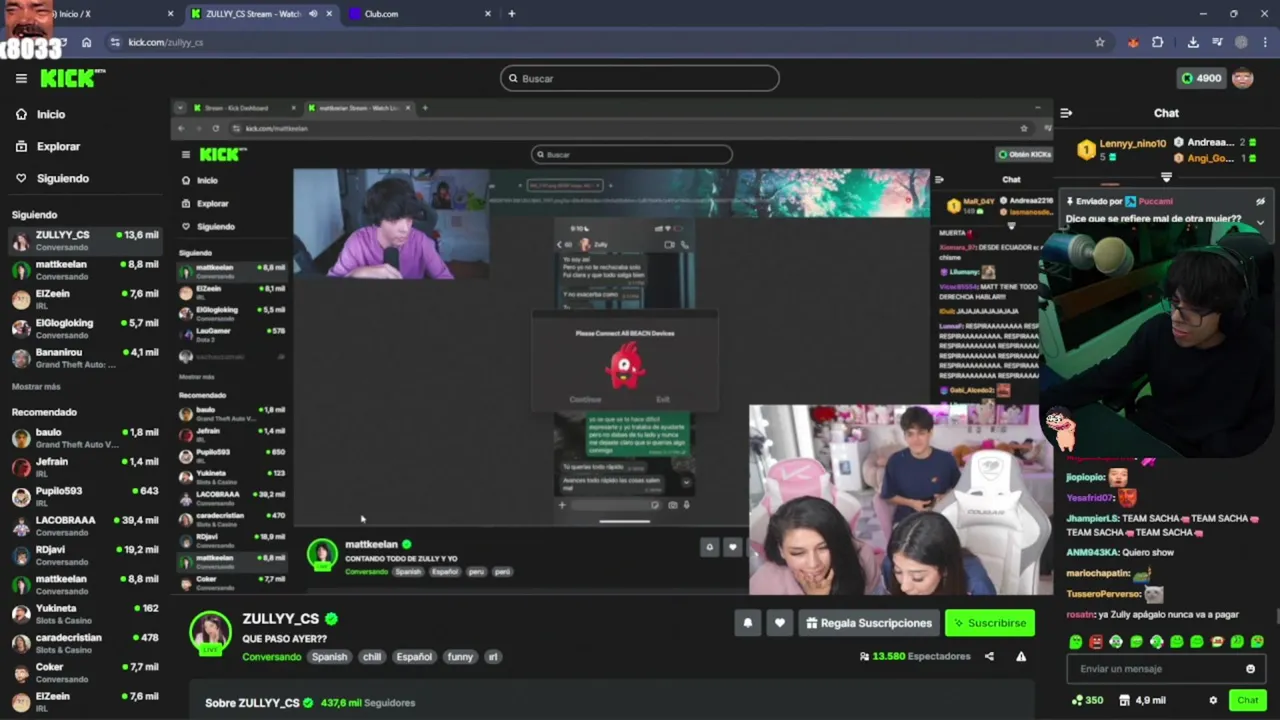Bookmark this page with the star icon
The image size is (1280, 720).
1100,42
